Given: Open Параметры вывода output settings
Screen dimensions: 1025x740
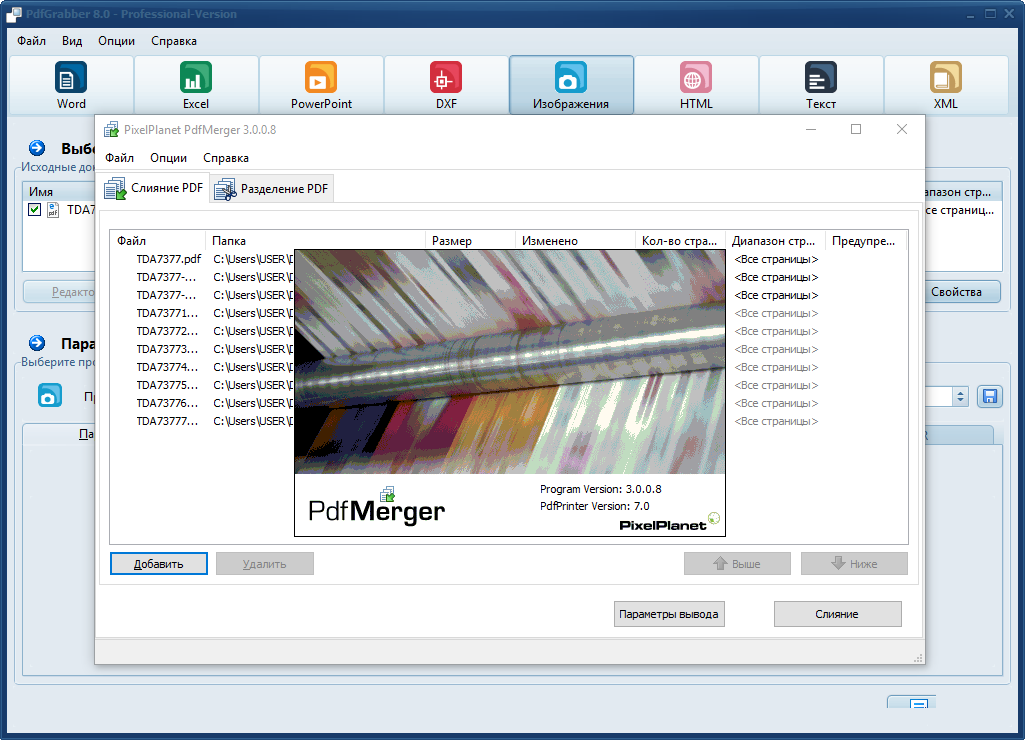Looking at the screenshot, I should [669, 614].
